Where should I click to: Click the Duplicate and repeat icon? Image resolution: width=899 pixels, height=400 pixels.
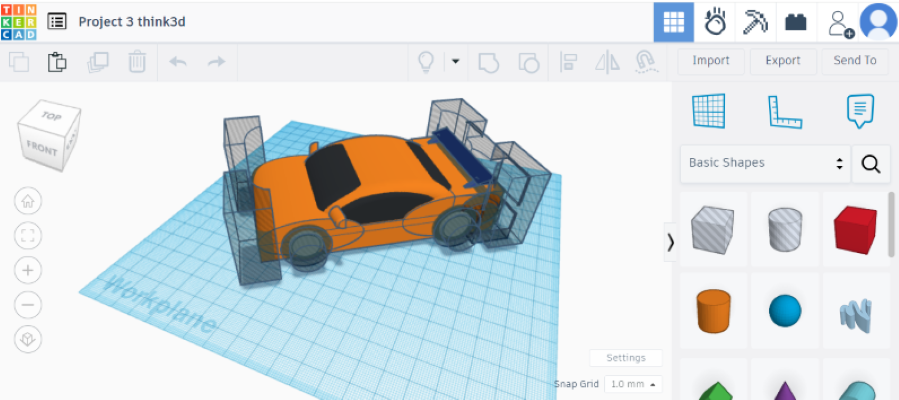(x=97, y=61)
